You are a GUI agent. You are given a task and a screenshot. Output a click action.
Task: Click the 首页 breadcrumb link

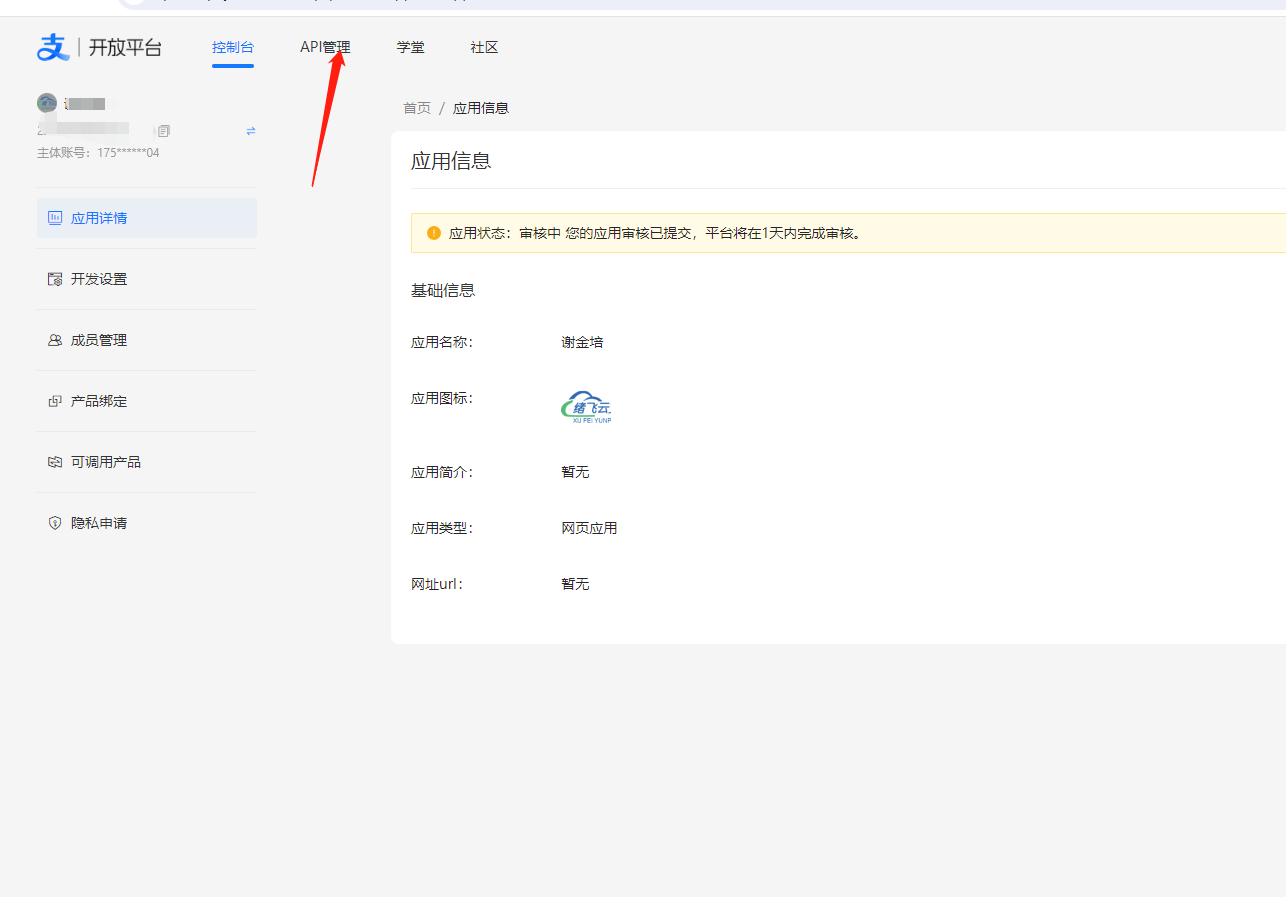click(x=417, y=108)
